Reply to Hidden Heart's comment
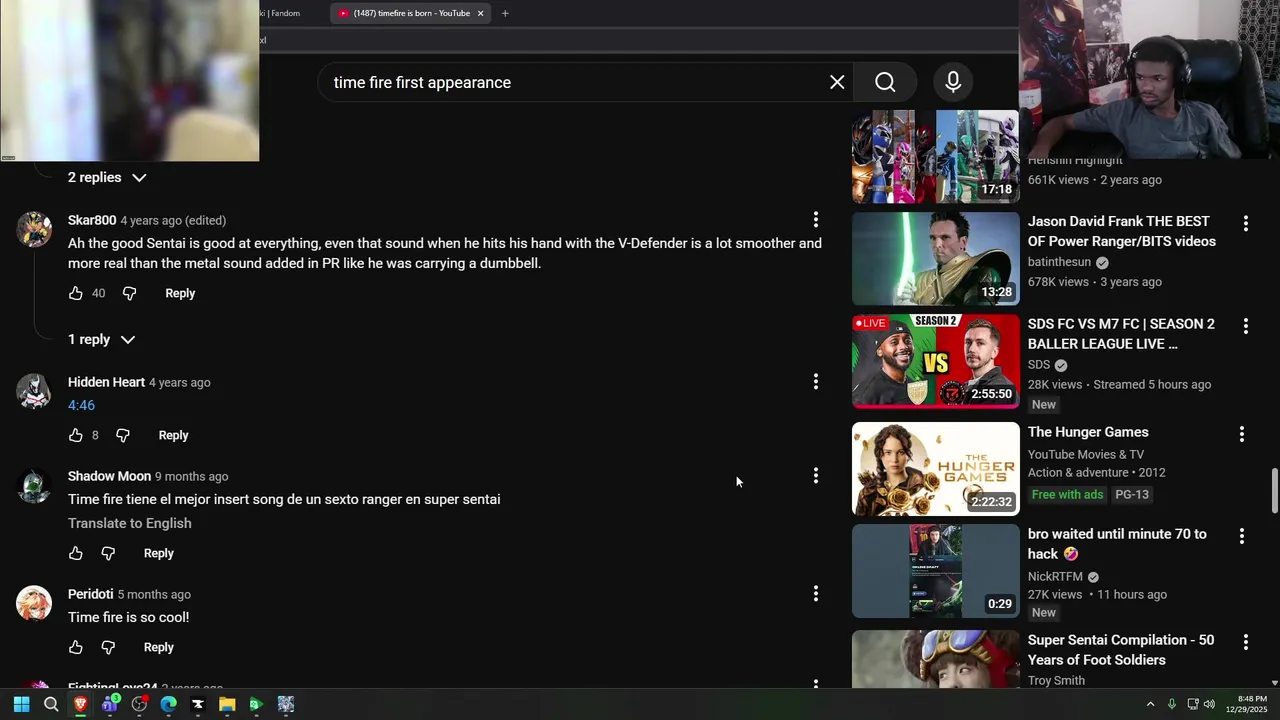 coord(173,435)
